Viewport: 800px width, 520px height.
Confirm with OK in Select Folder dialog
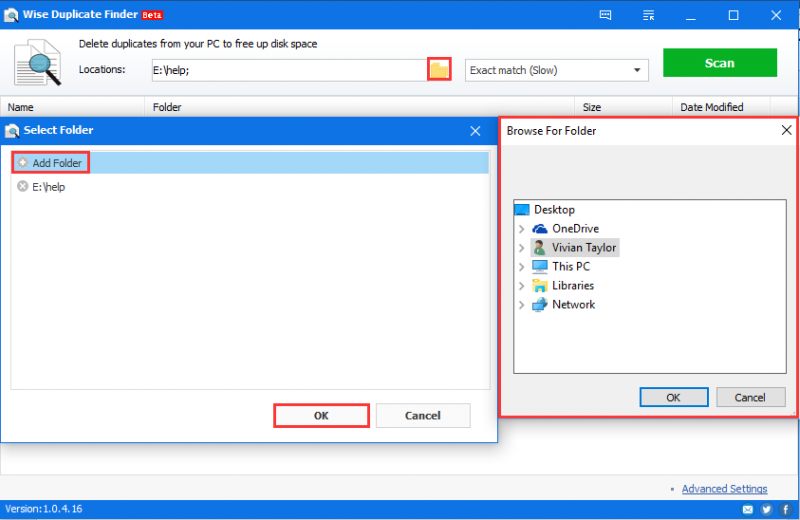click(x=321, y=415)
